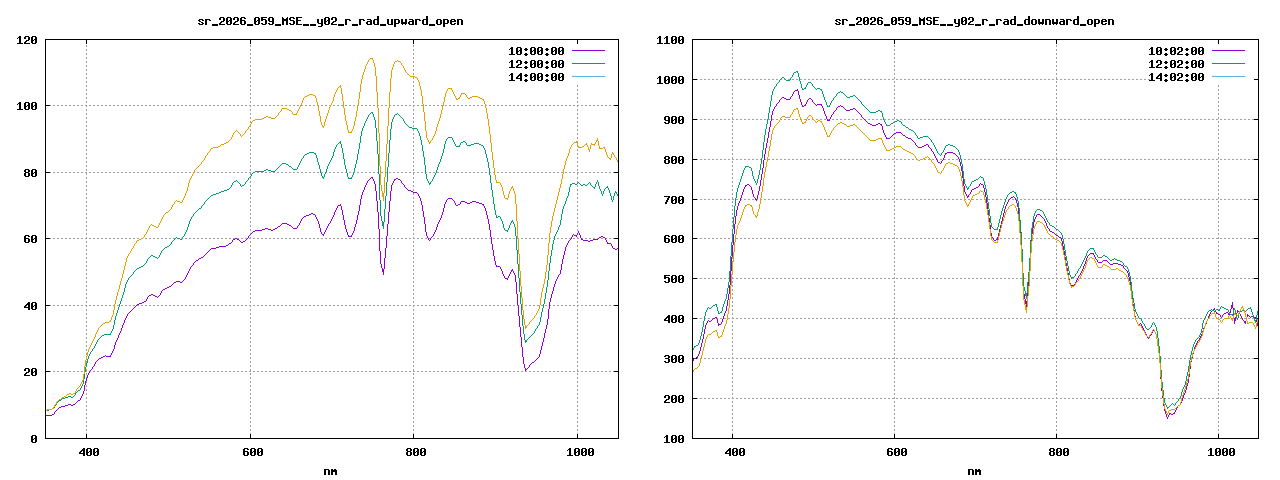Click the 600 x-axis tick on right chart

[896, 453]
